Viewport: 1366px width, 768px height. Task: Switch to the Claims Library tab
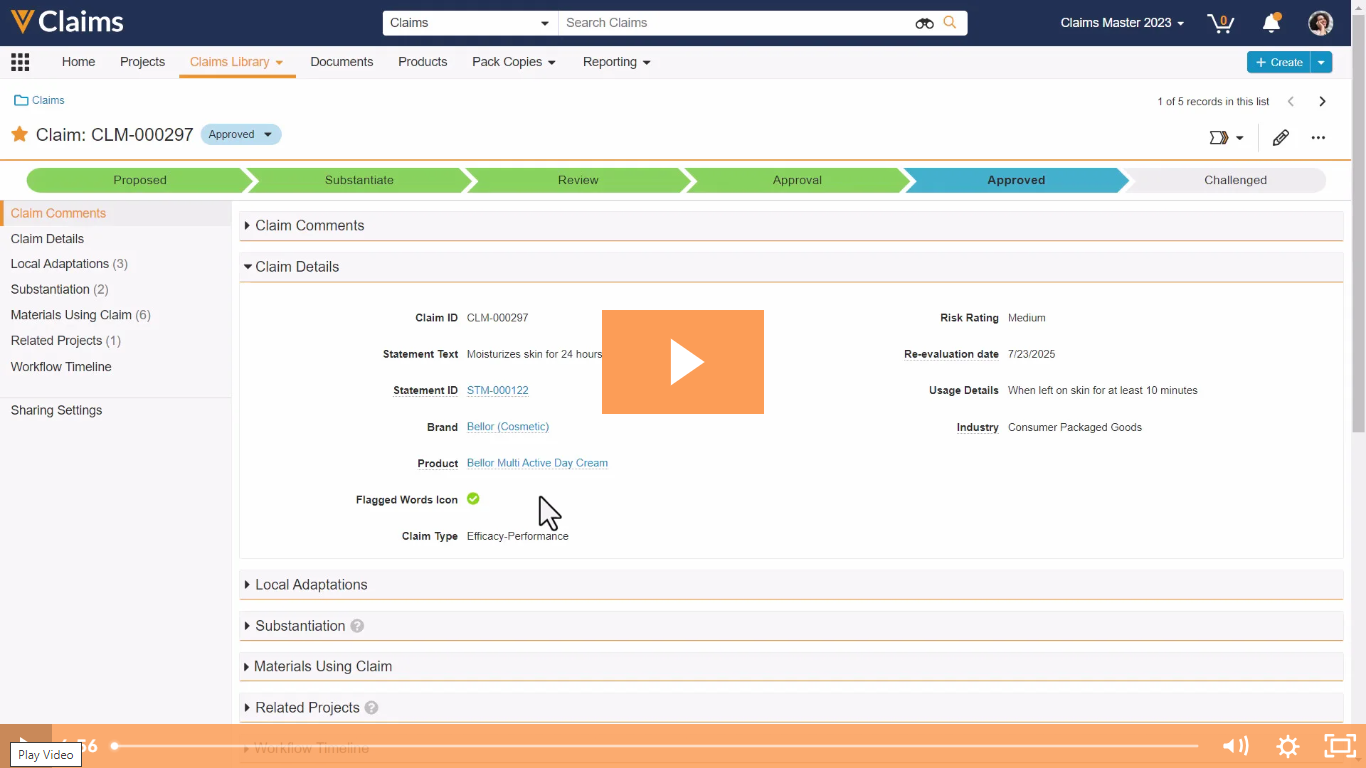tap(230, 61)
